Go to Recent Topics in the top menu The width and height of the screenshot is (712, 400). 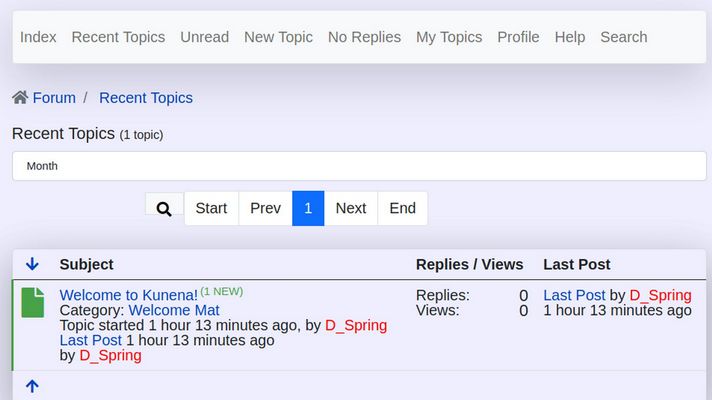pos(118,37)
